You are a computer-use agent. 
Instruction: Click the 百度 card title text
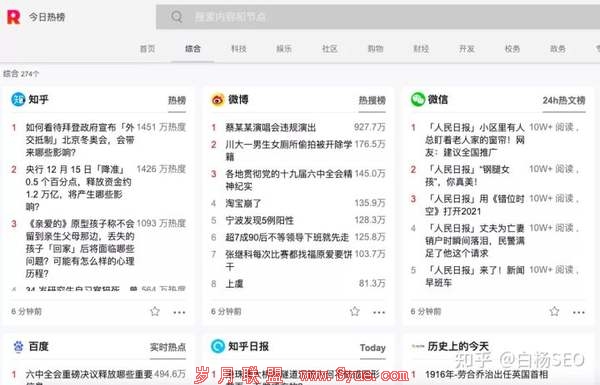(x=38, y=347)
